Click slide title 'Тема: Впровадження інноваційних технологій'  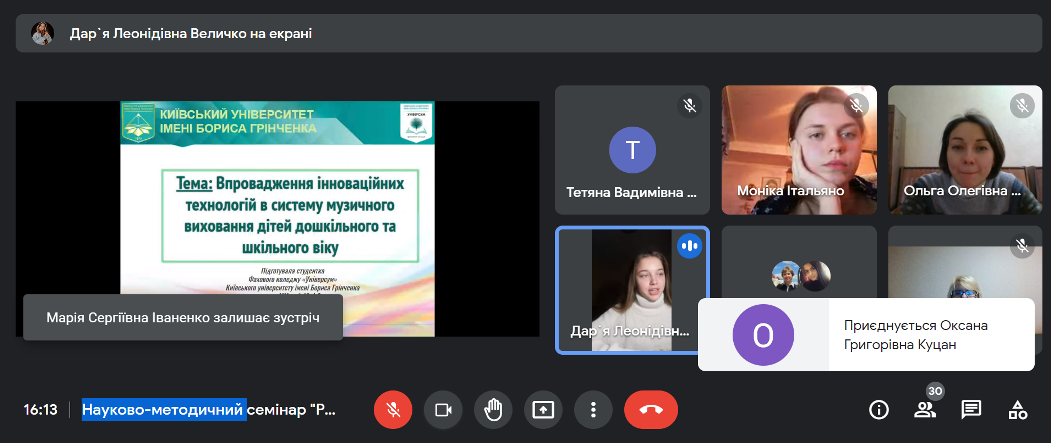pyautogui.click(x=290, y=214)
